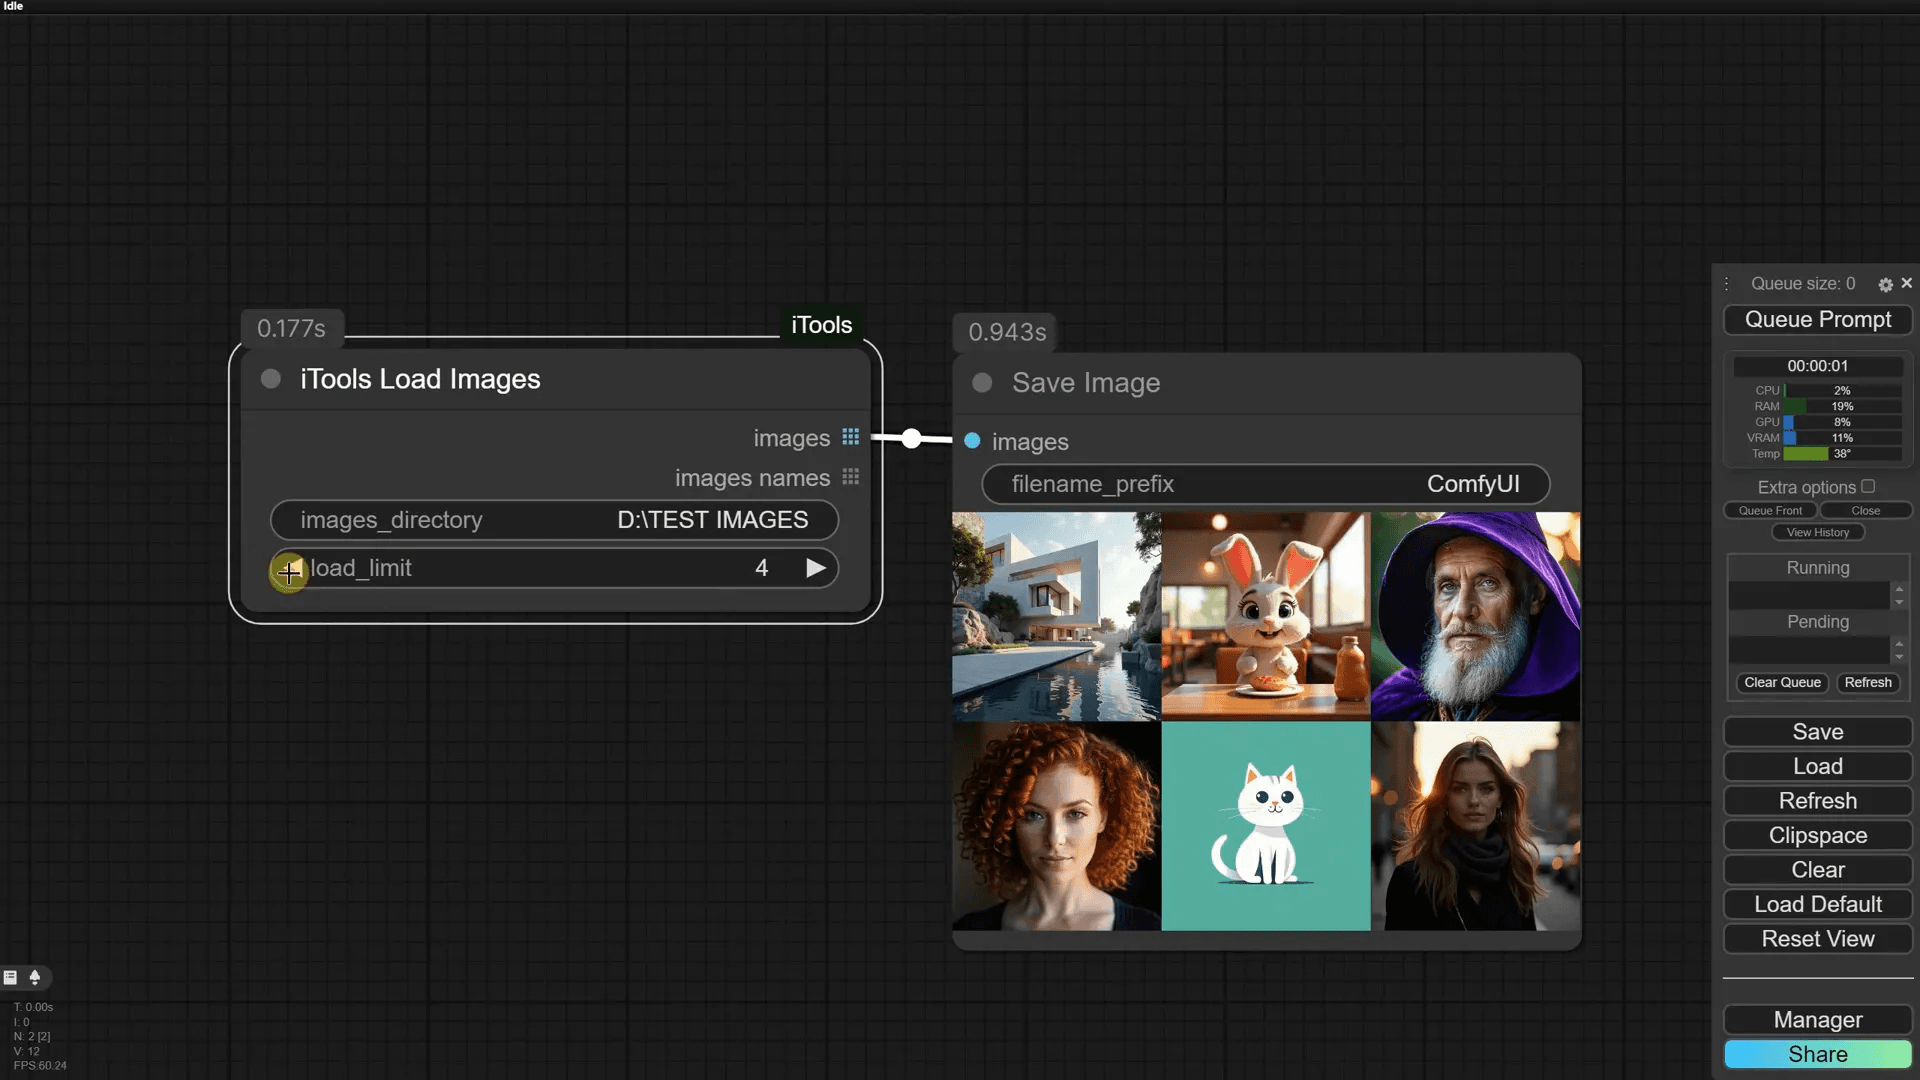This screenshot has height=1080, width=1920.
Task: Click Save Image node collapse dot
Action: 982,383
